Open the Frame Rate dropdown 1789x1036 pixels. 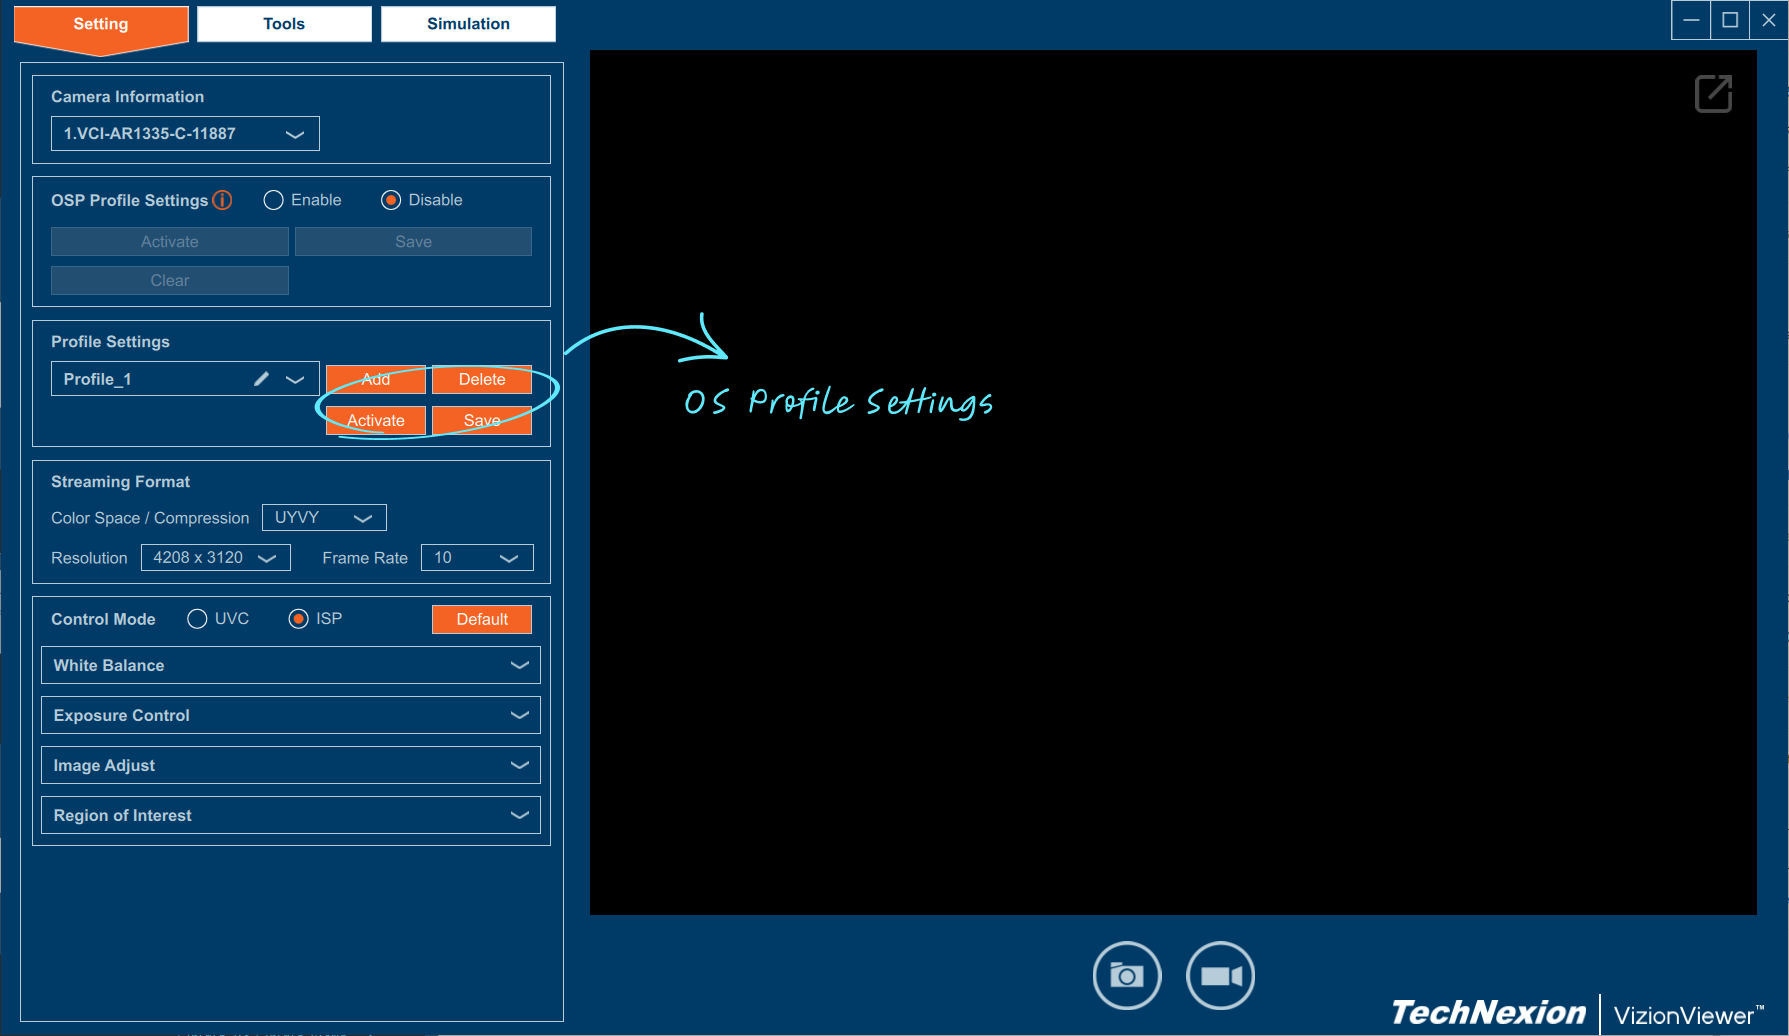477,558
